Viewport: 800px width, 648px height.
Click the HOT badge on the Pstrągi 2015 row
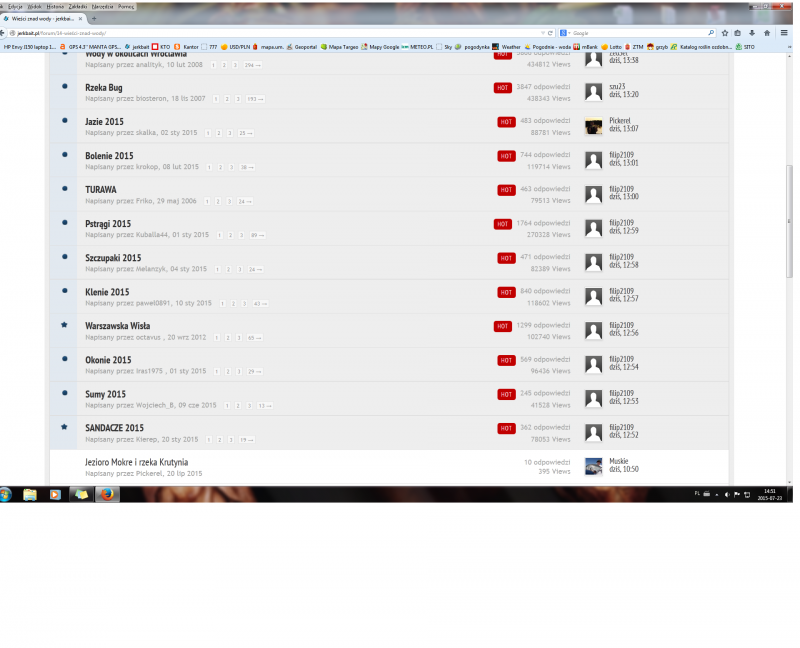click(503, 224)
